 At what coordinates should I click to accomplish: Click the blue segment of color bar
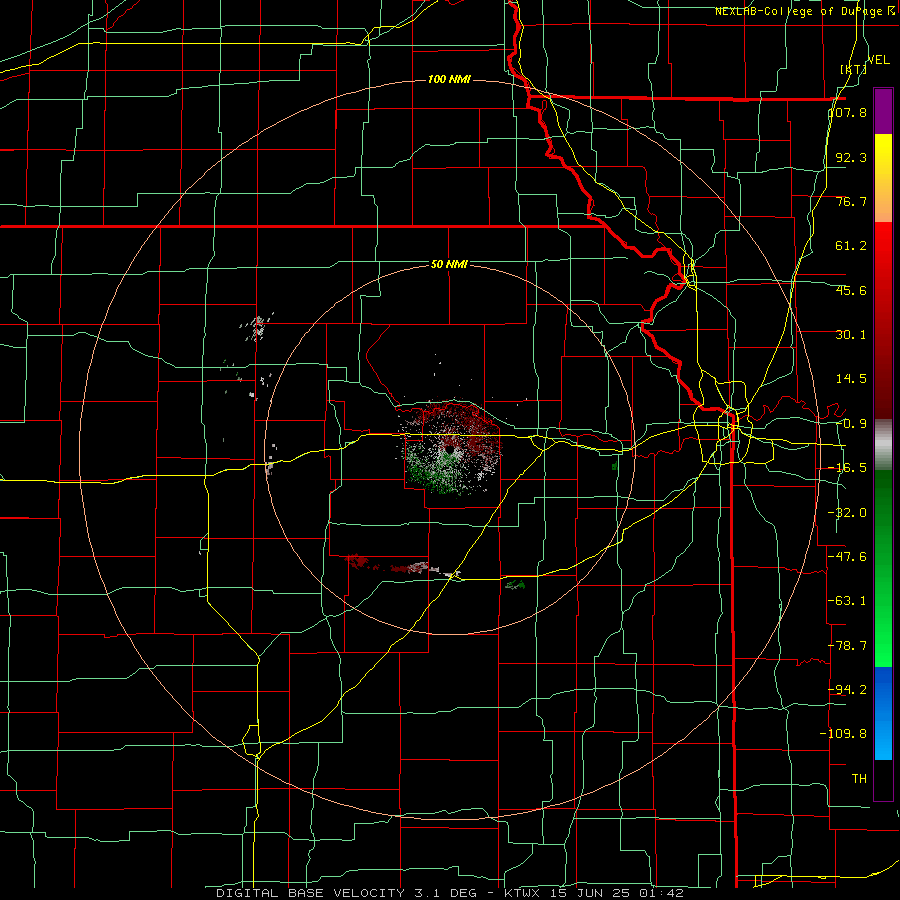(883, 713)
